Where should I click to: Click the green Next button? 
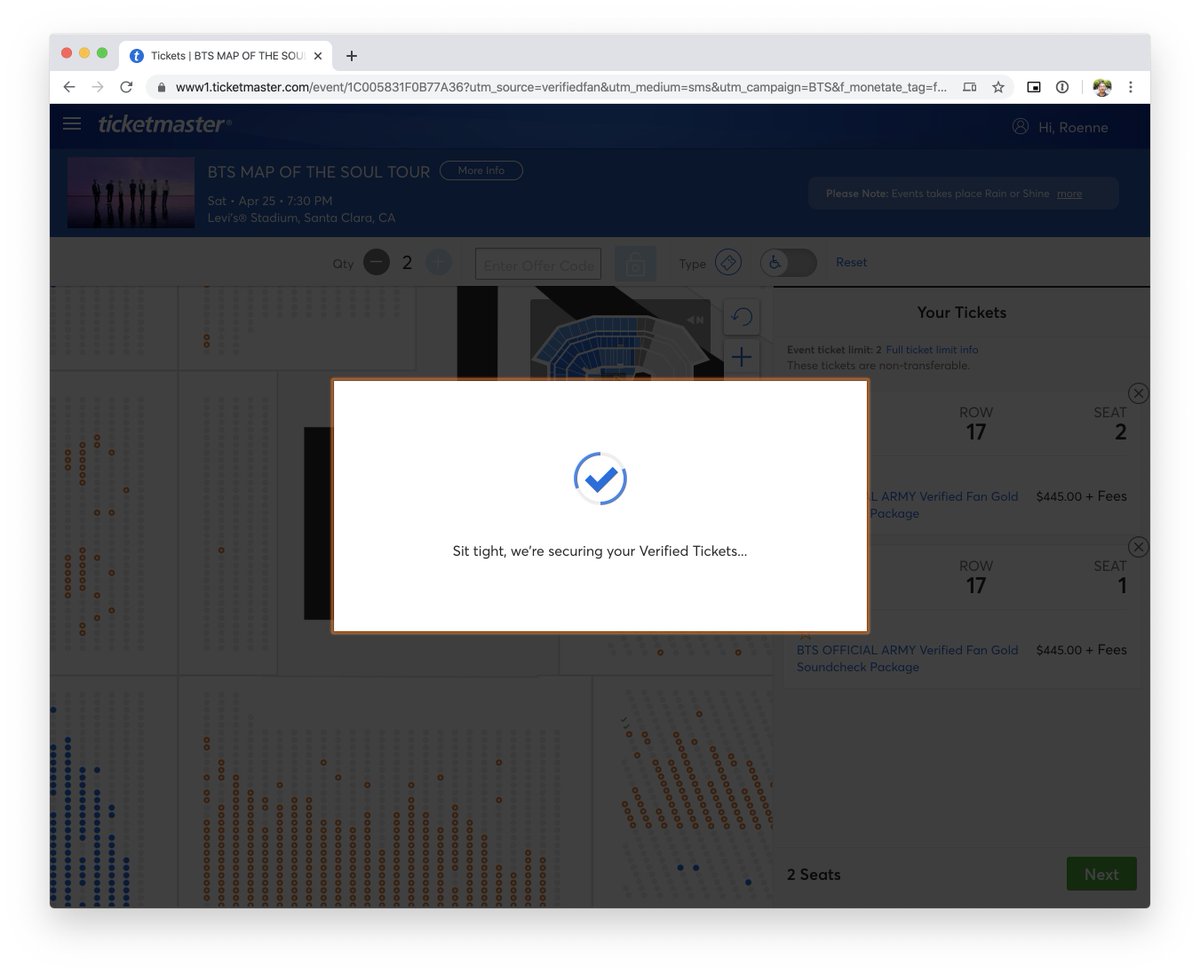(x=1101, y=874)
